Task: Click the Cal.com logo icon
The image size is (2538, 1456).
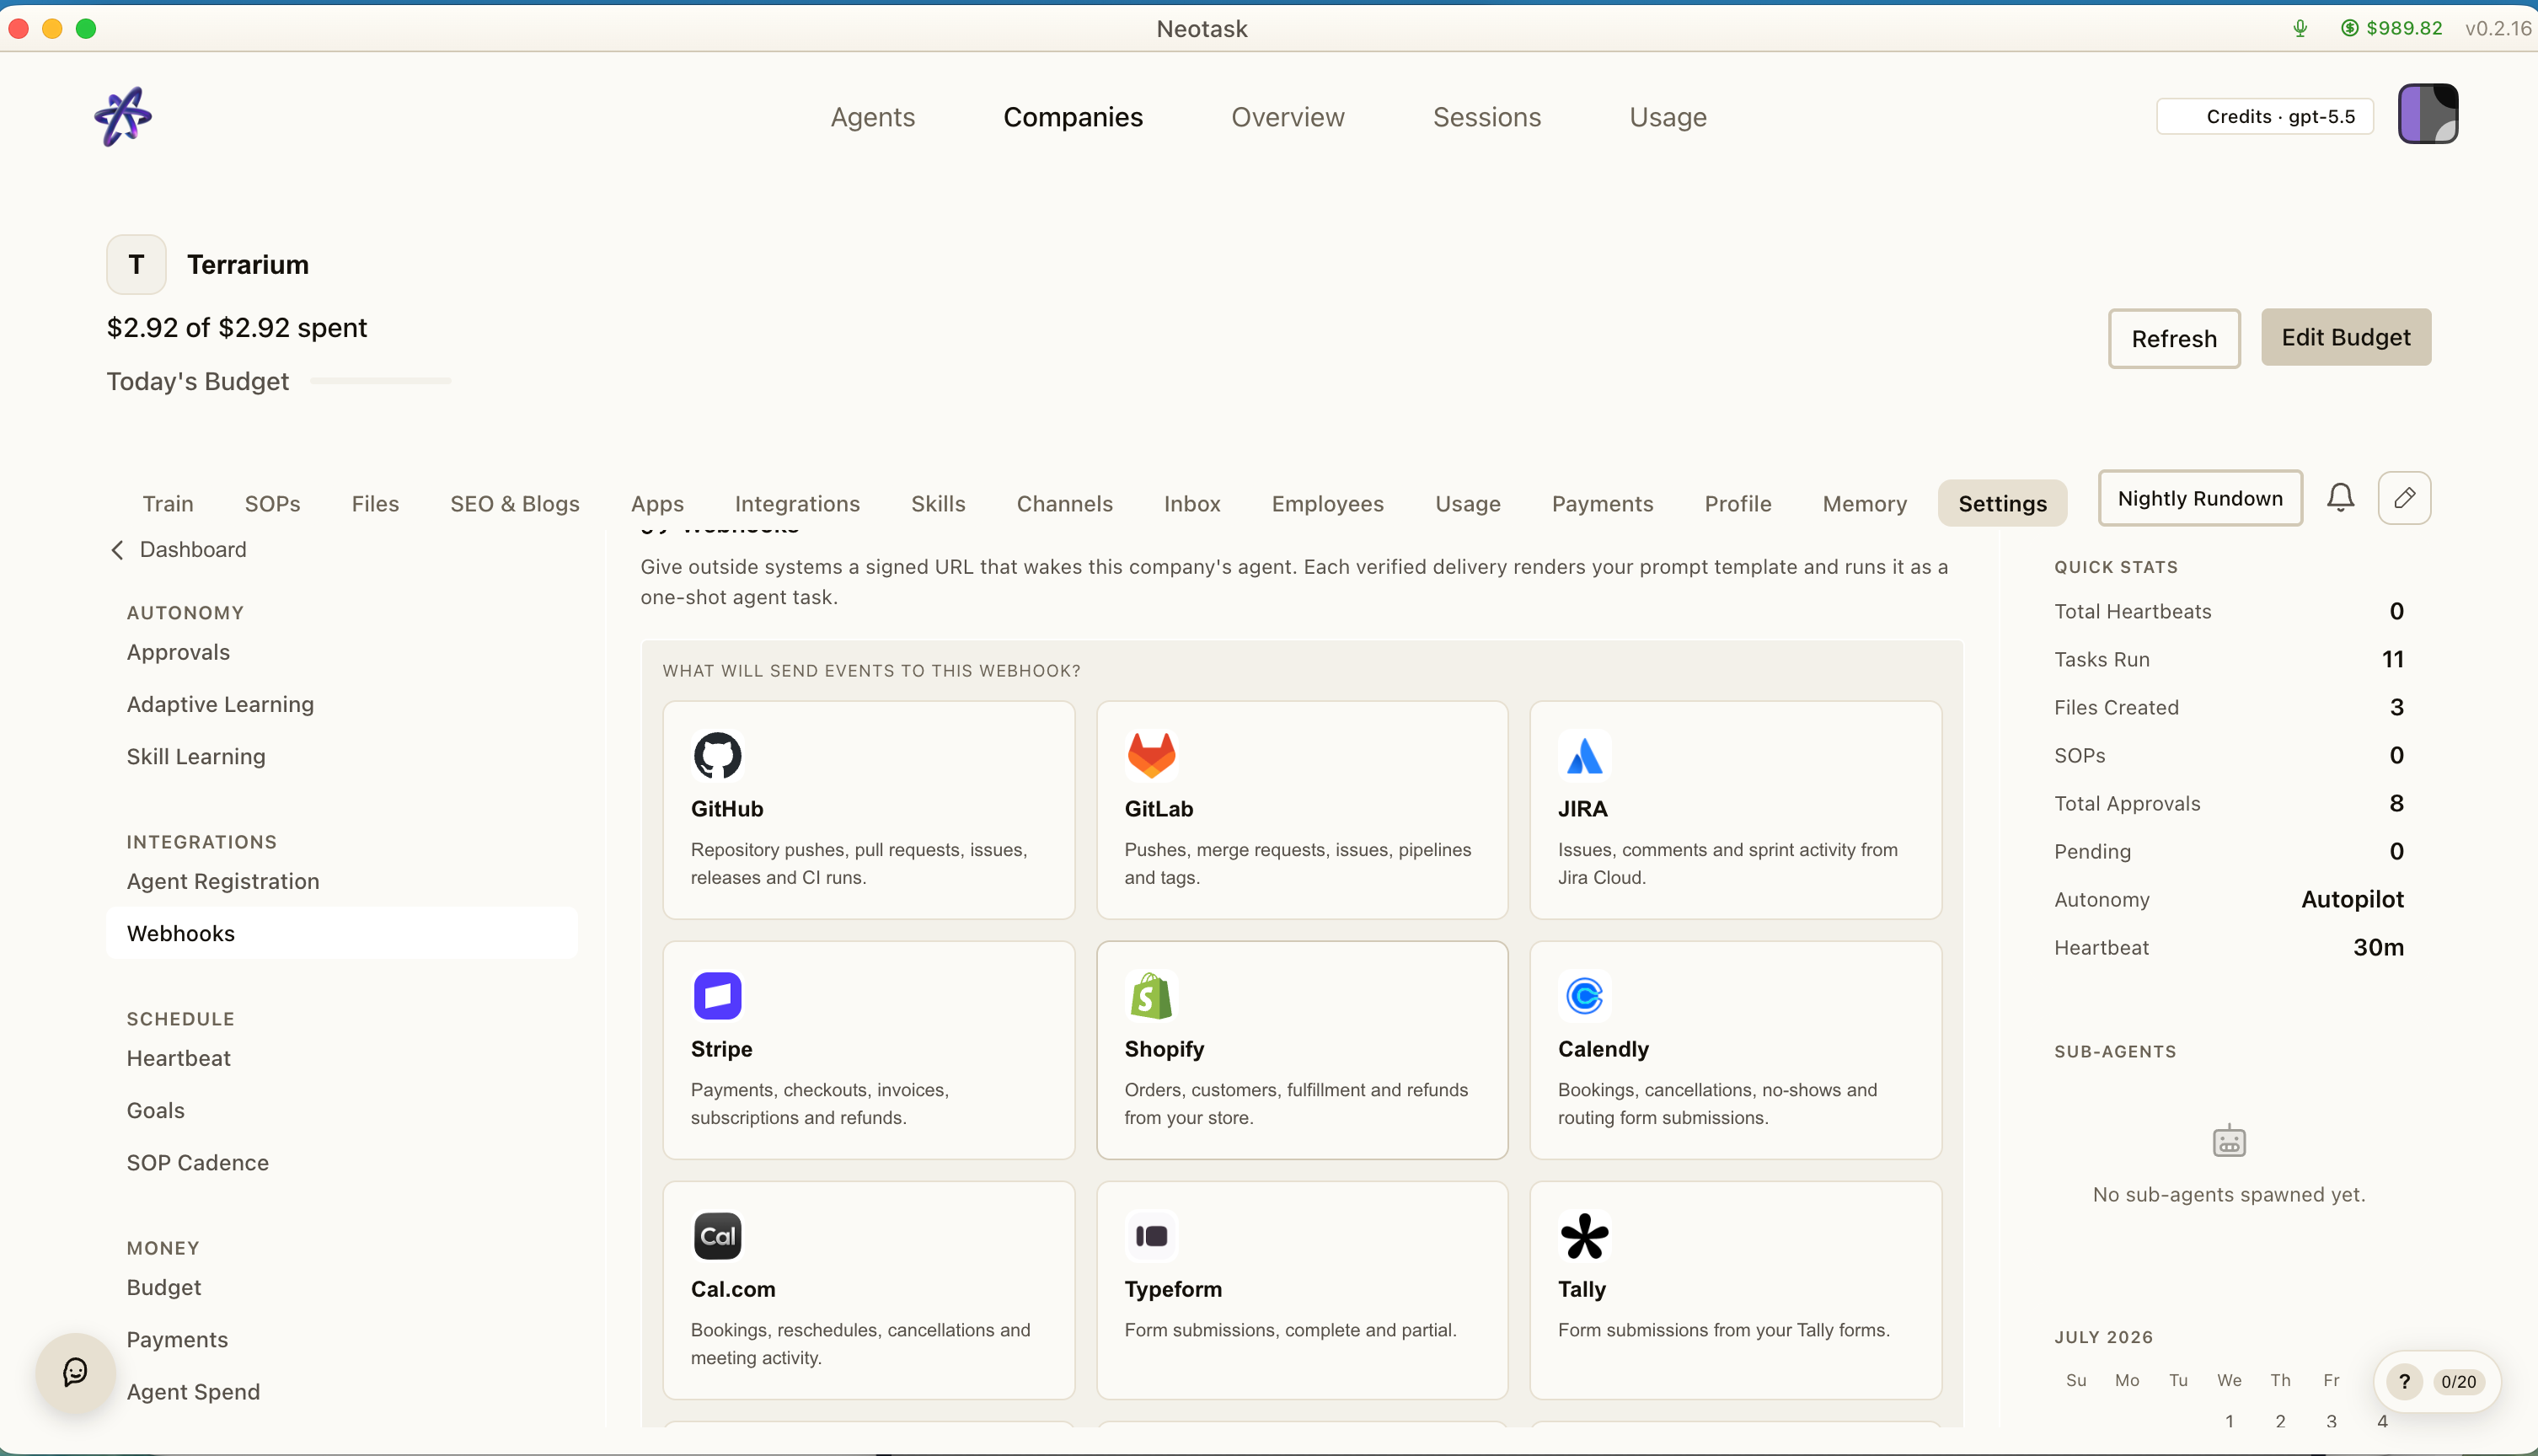Action: click(717, 1236)
